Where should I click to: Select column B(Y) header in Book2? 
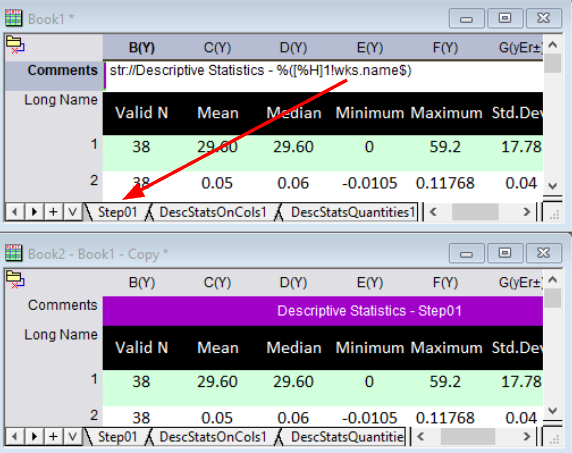pos(142,282)
